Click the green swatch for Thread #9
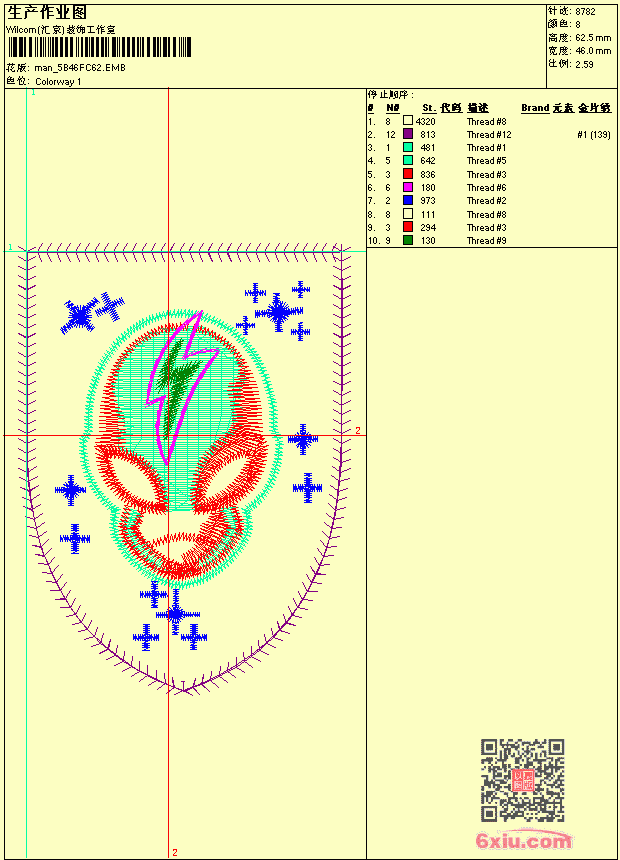This screenshot has width=620, height=860. 408,240
